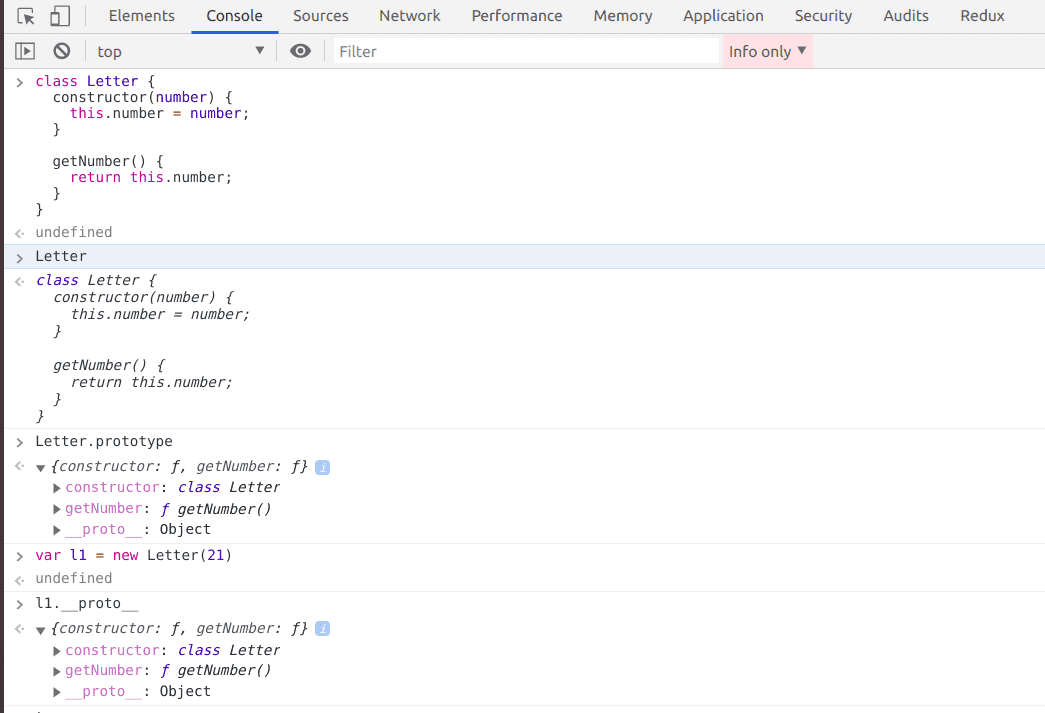Viewport: 1045px width, 713px height.
Task: Toggle the device toolbar icon
Action: coord(60,16)
